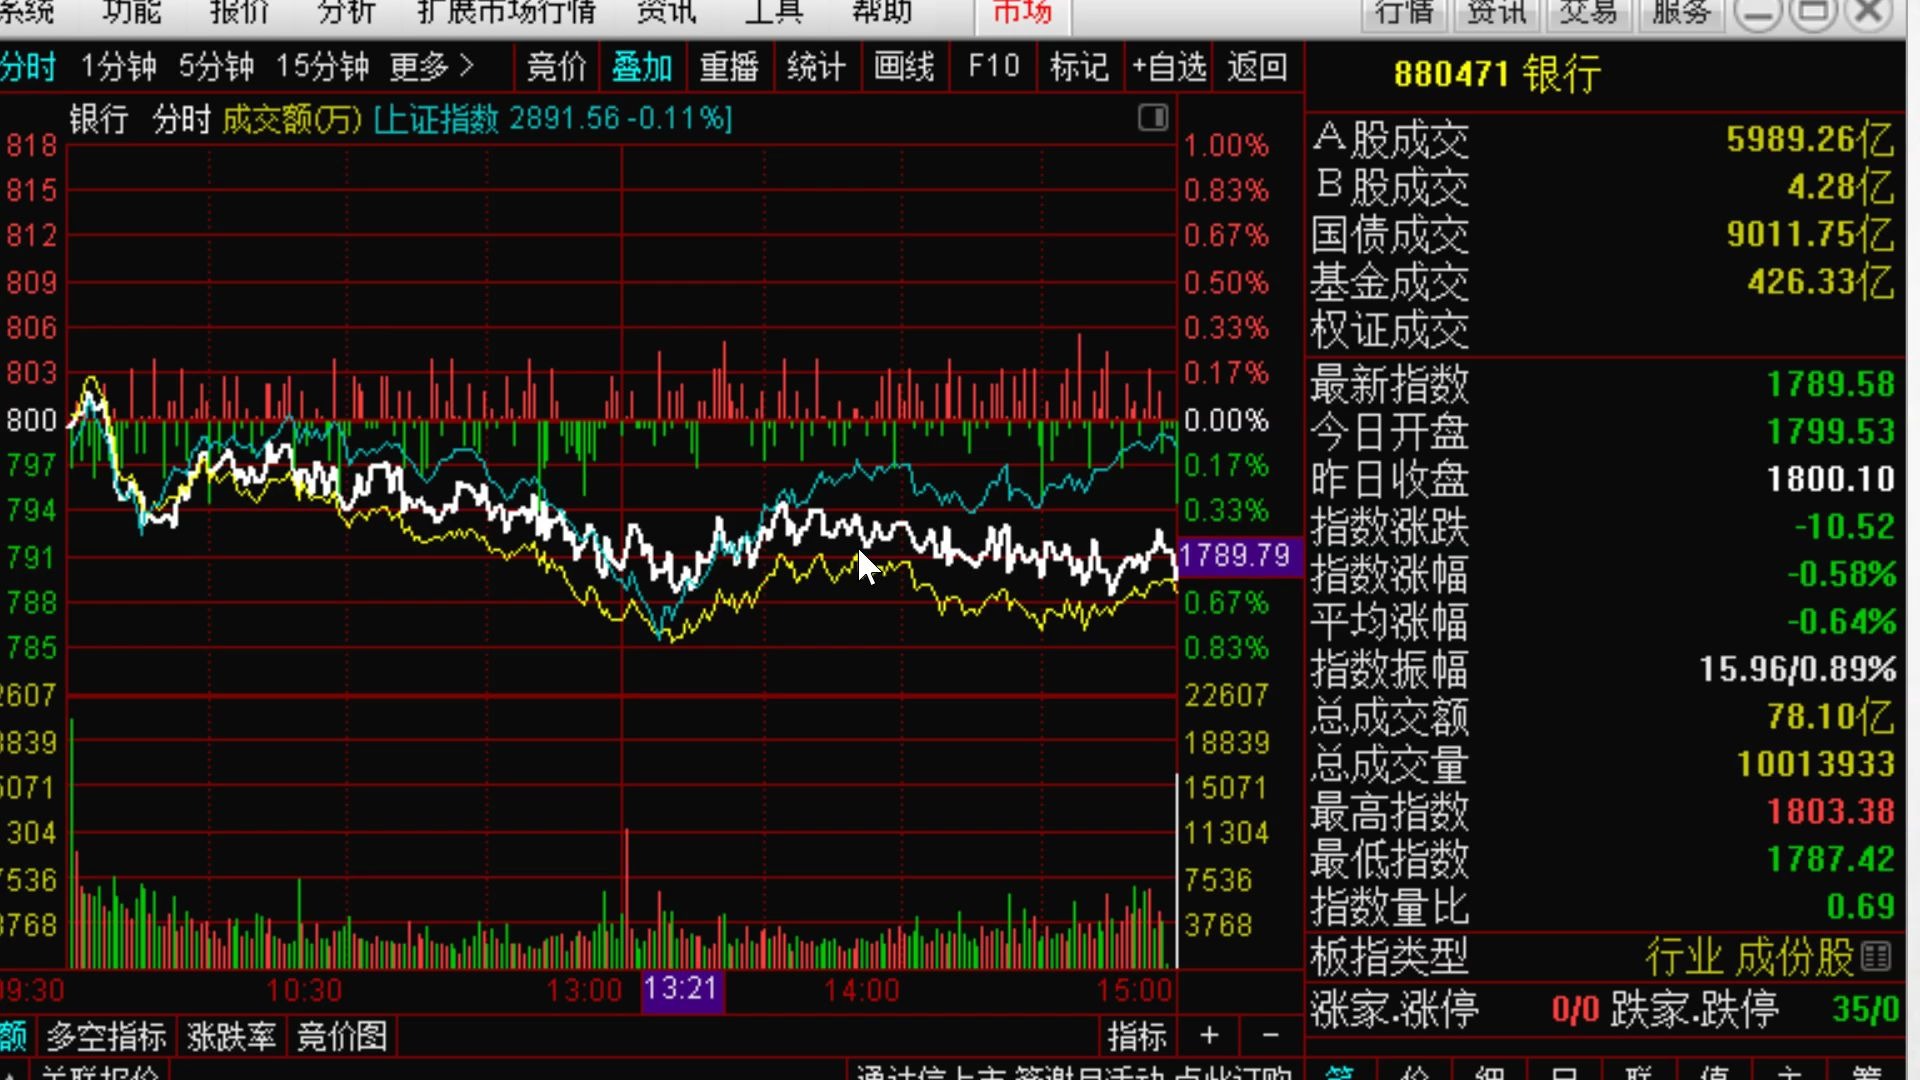Click the 今日开盘 value 1799.53

click(x=1830, y=432)
